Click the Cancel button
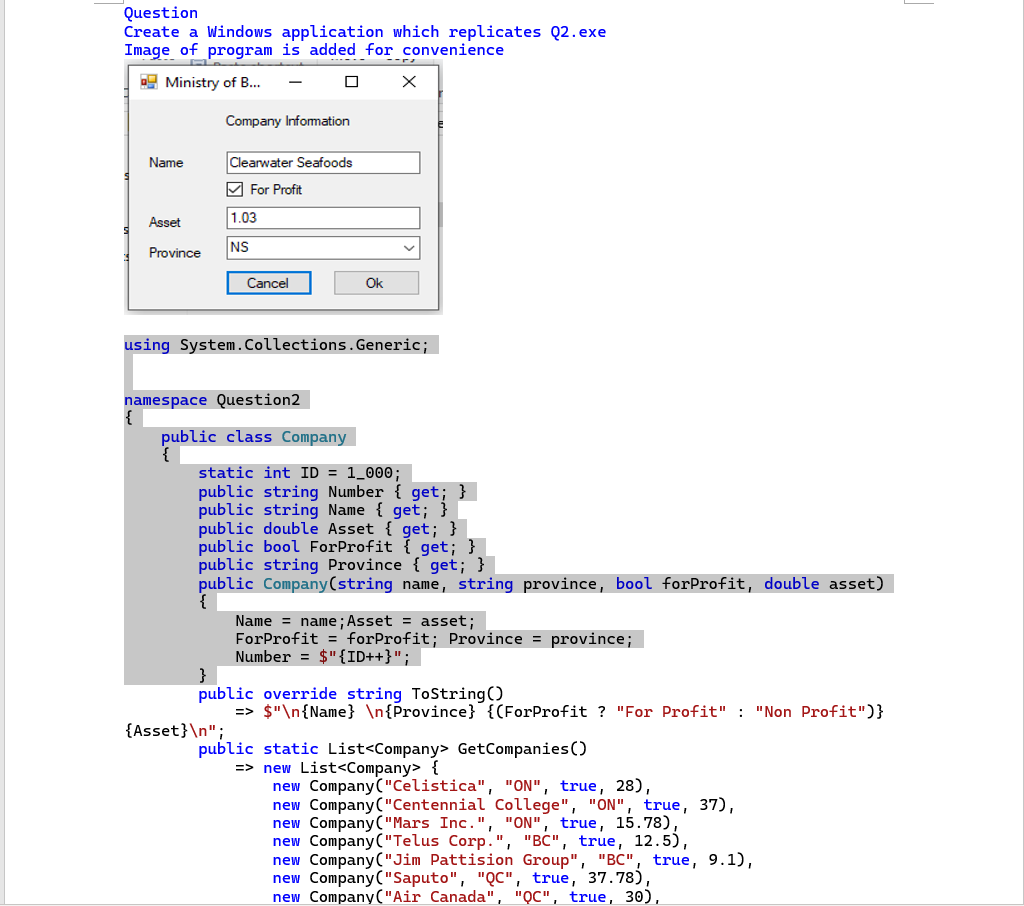Image resolution: width=1024 pixels, height=906 pixels. click(x=268, y=283)
